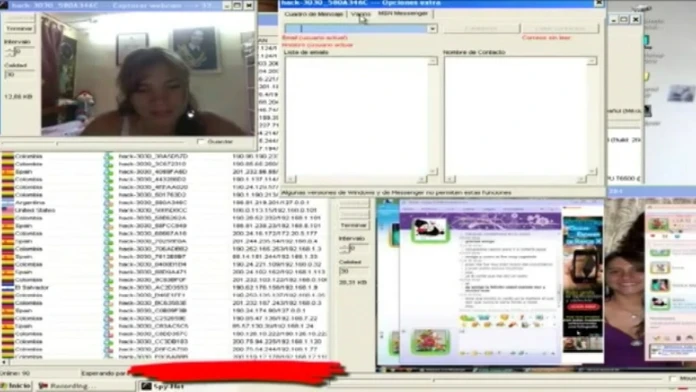Click status icon beside the El Salvador row
696x392 pixels.
[108, 288]
